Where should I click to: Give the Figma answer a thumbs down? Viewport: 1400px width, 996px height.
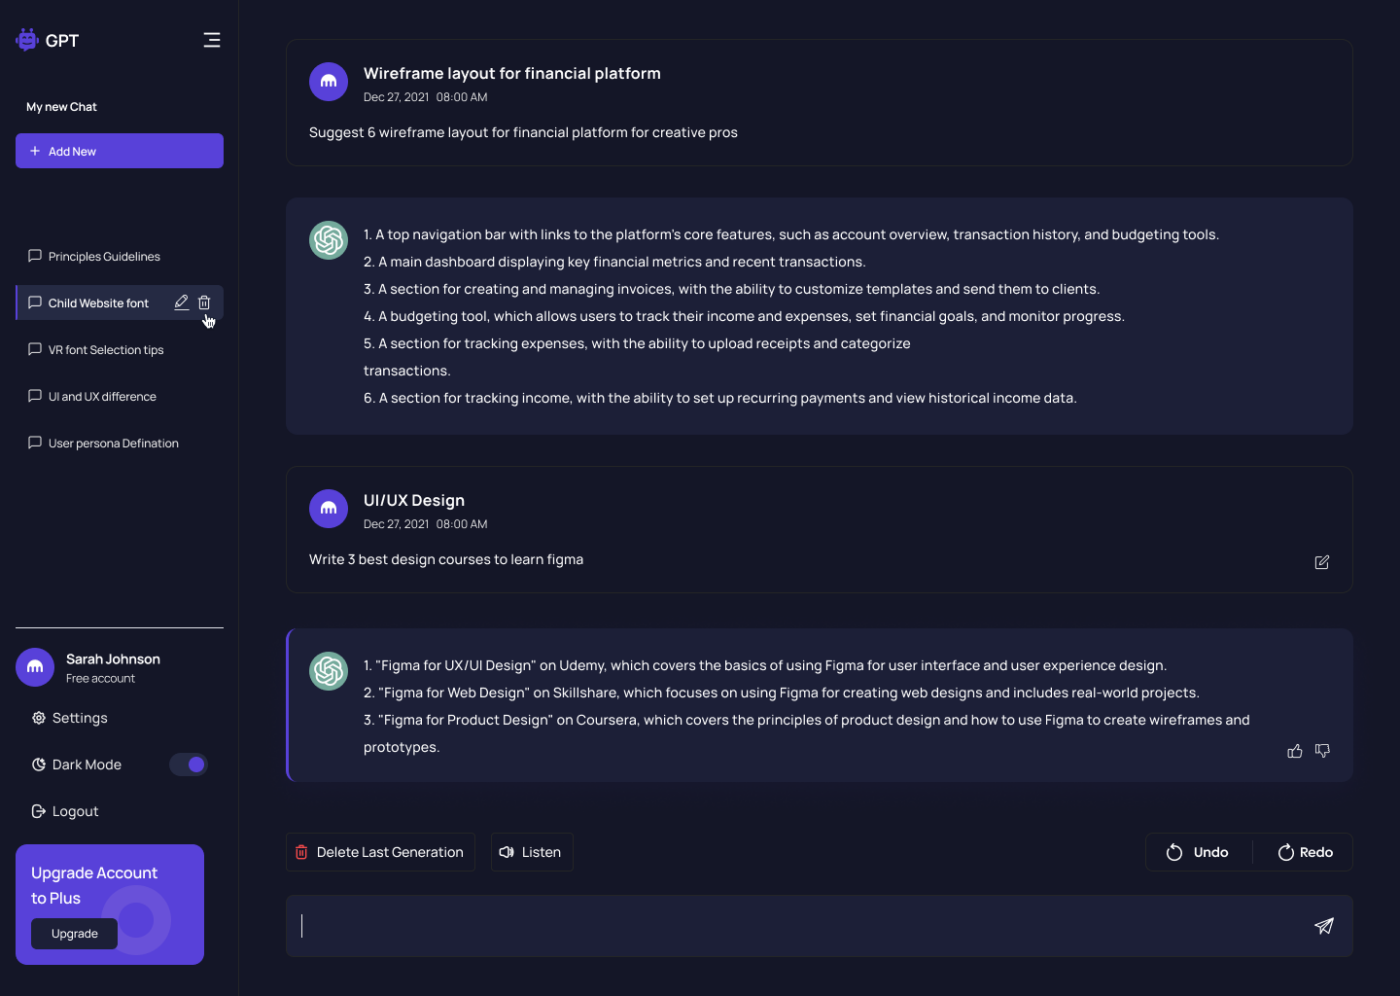point(1322,751)
